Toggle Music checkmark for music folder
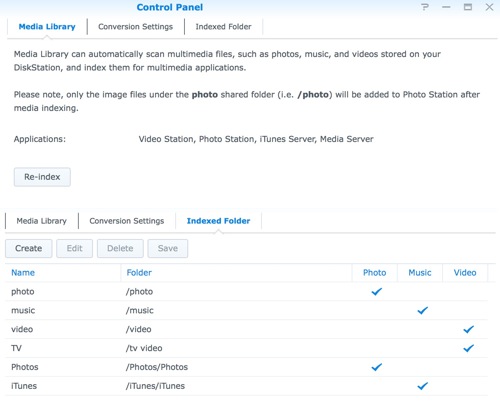 [422, 311]
